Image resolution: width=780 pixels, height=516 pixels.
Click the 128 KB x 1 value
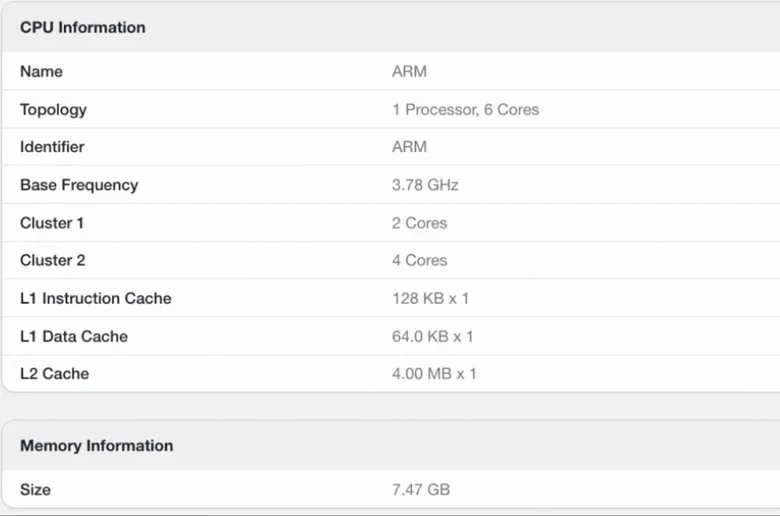(x=430, y=298)
